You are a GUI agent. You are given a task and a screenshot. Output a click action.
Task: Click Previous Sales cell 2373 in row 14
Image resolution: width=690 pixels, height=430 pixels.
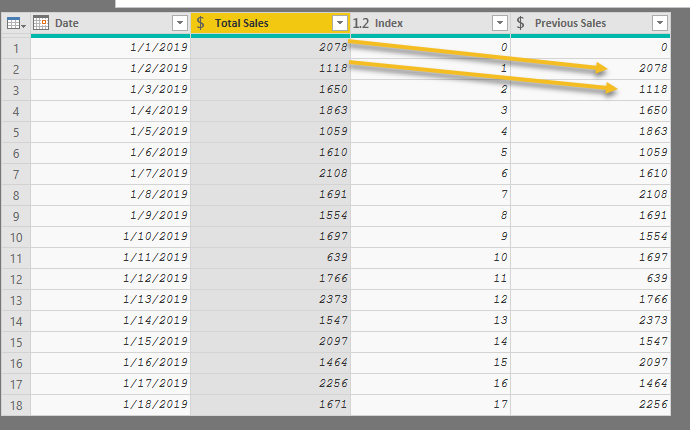tap(591, 321)
